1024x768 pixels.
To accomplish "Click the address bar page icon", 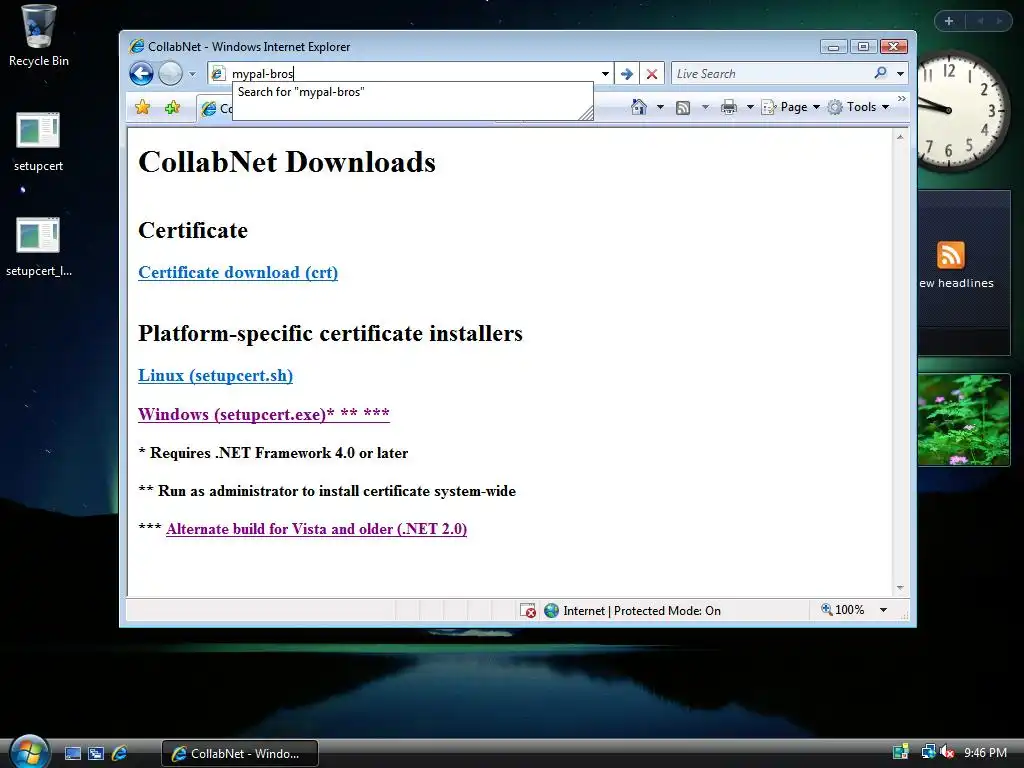I will (218, 74).
